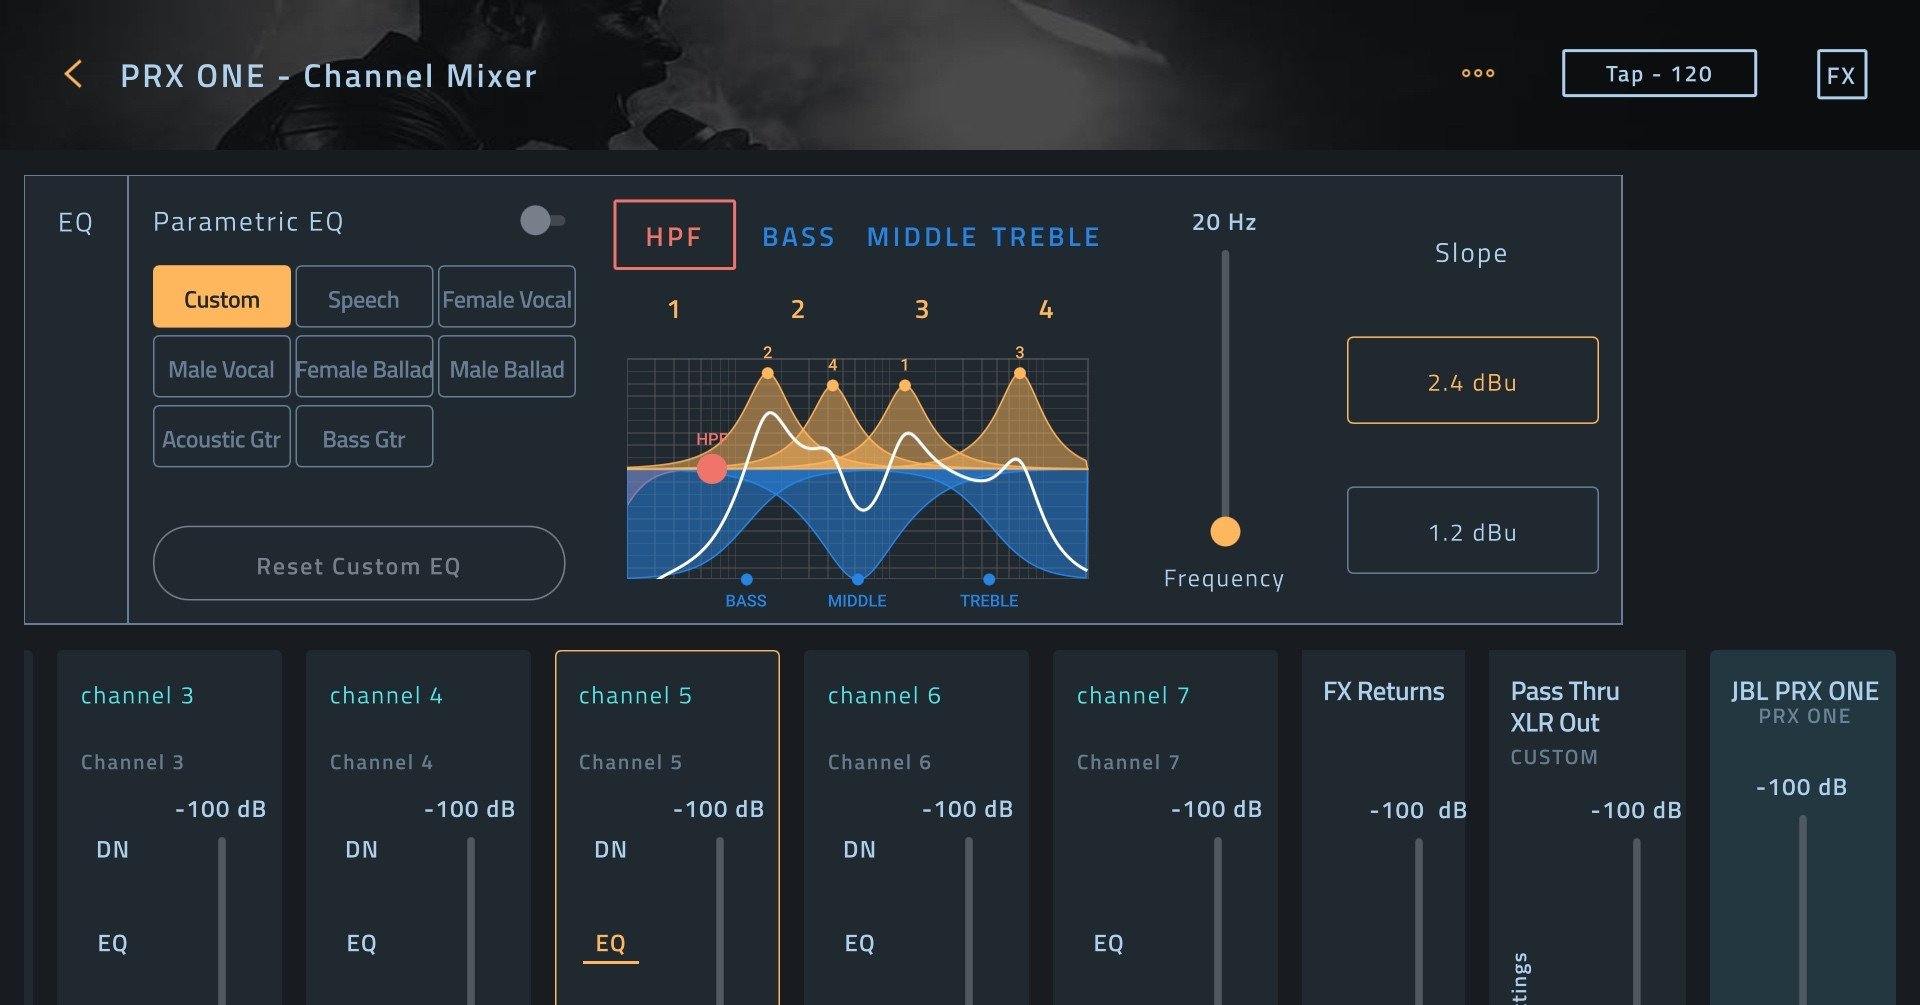Toggle the Parametric EQ switch
Screen dimensions: 1920x1005
(542, 220)
